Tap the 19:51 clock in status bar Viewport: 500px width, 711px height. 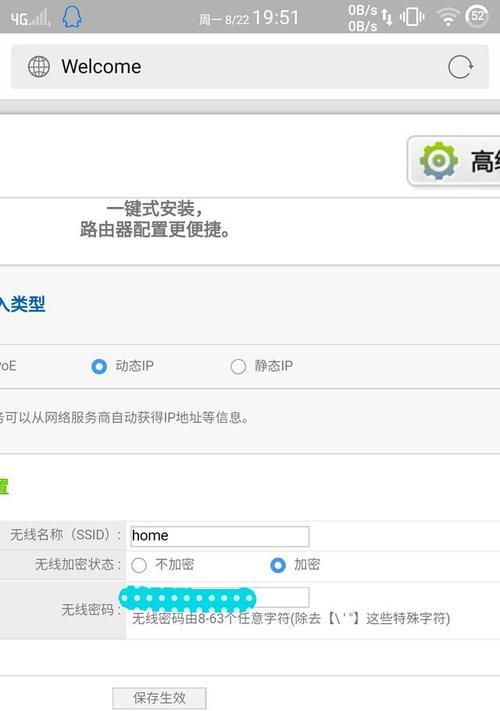[276, 18]
